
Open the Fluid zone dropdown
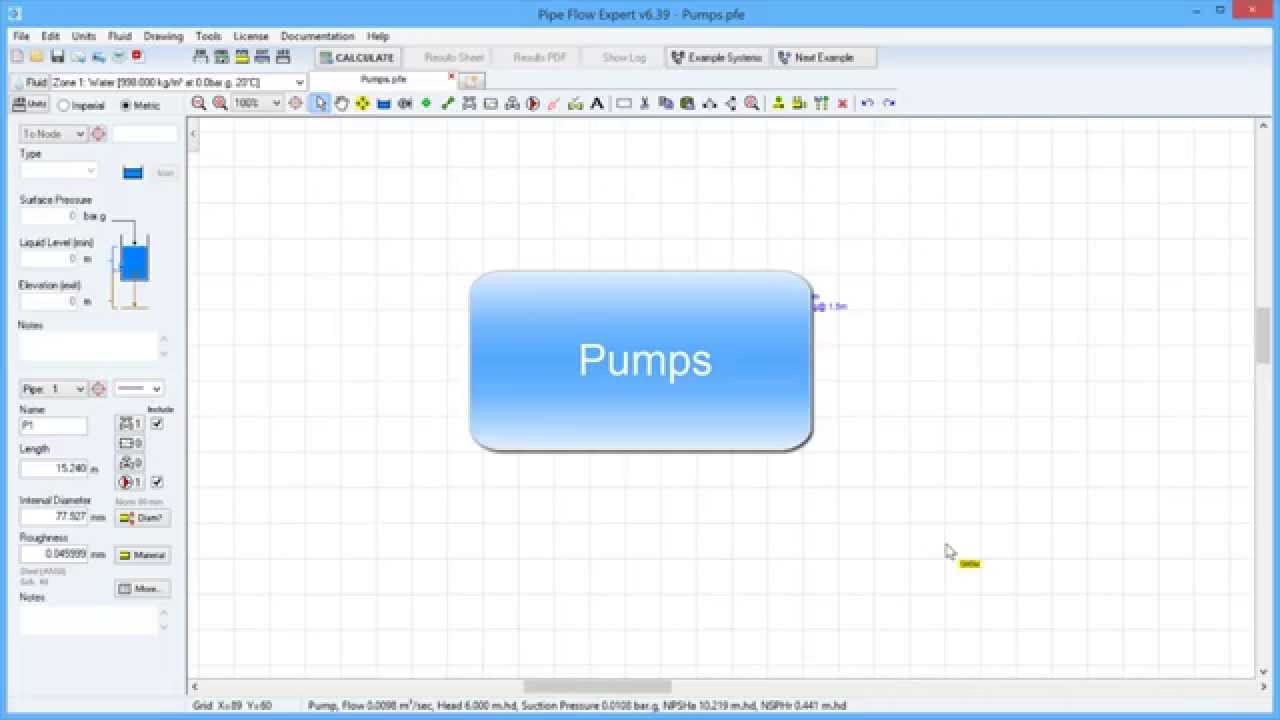300,82
